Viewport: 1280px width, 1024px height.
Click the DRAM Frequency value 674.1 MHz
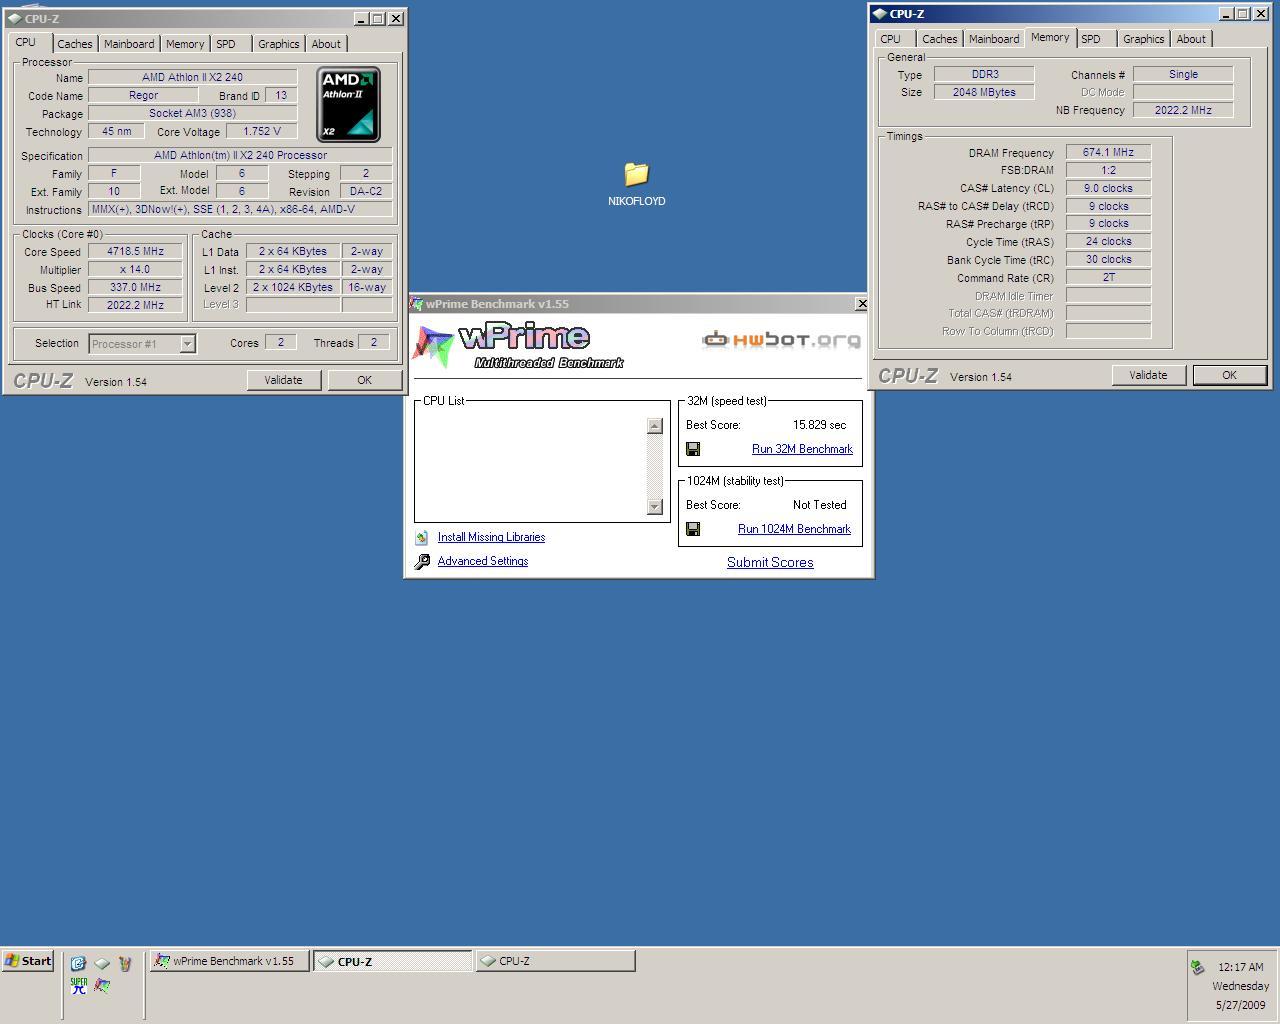1108,152
